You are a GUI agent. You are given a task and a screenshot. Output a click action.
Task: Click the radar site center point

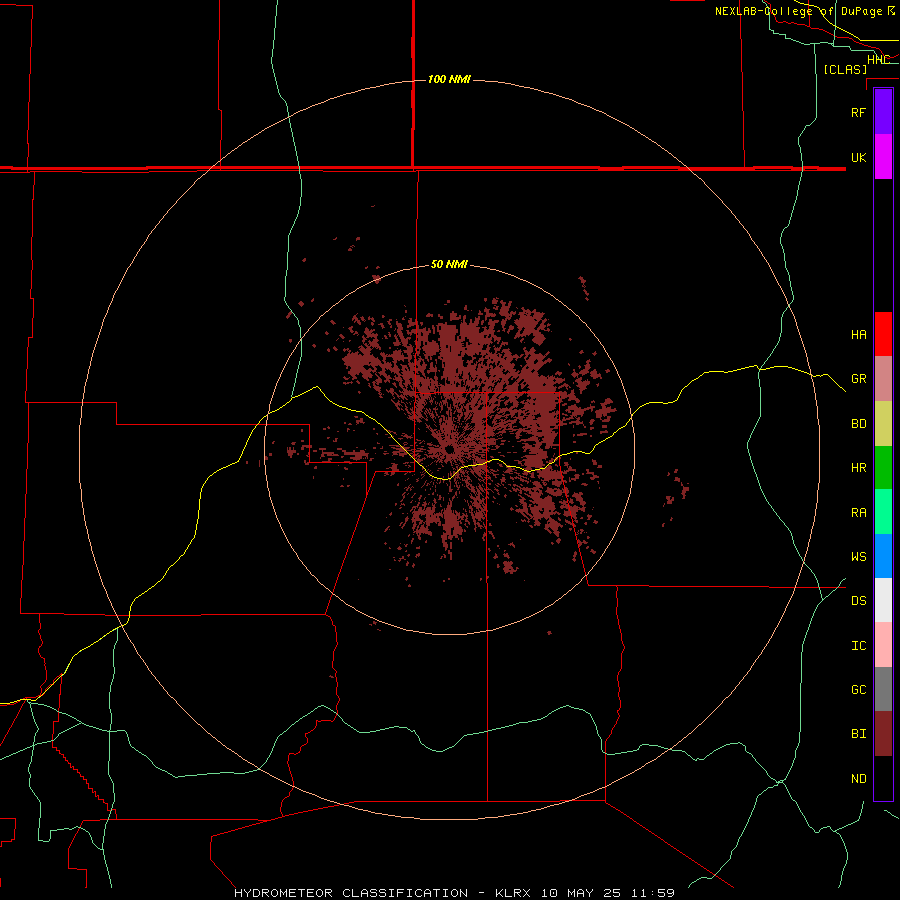click(x=449, y=449)
